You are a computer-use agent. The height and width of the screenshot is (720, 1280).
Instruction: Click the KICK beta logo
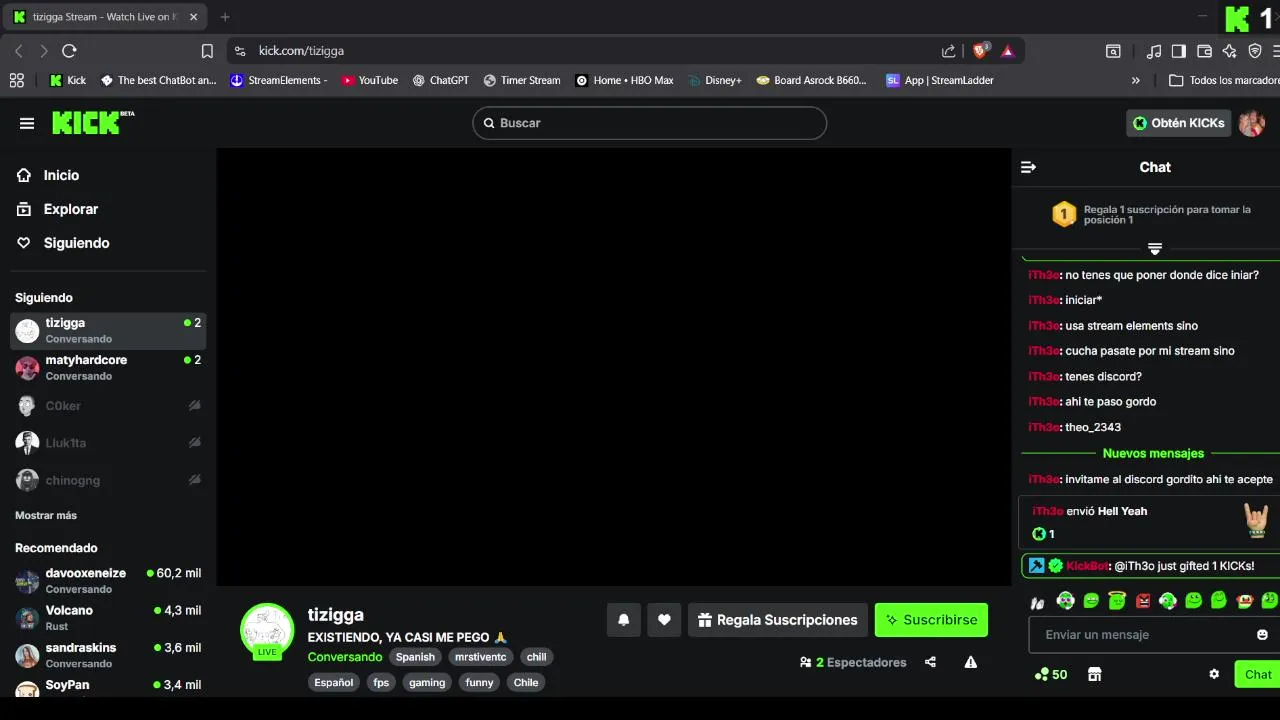pos(93,122)
